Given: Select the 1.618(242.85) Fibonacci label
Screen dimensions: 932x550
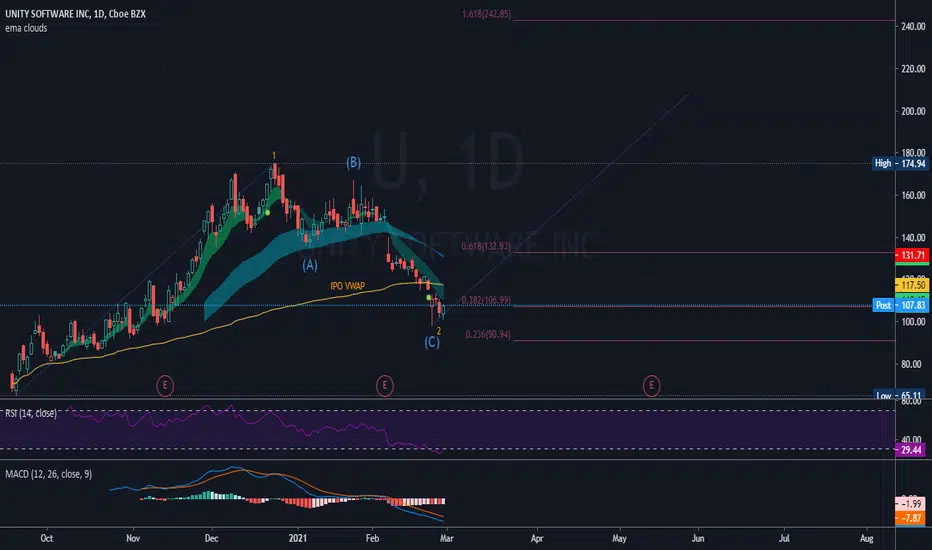Looking at the screenshot, I should [486, 14].
